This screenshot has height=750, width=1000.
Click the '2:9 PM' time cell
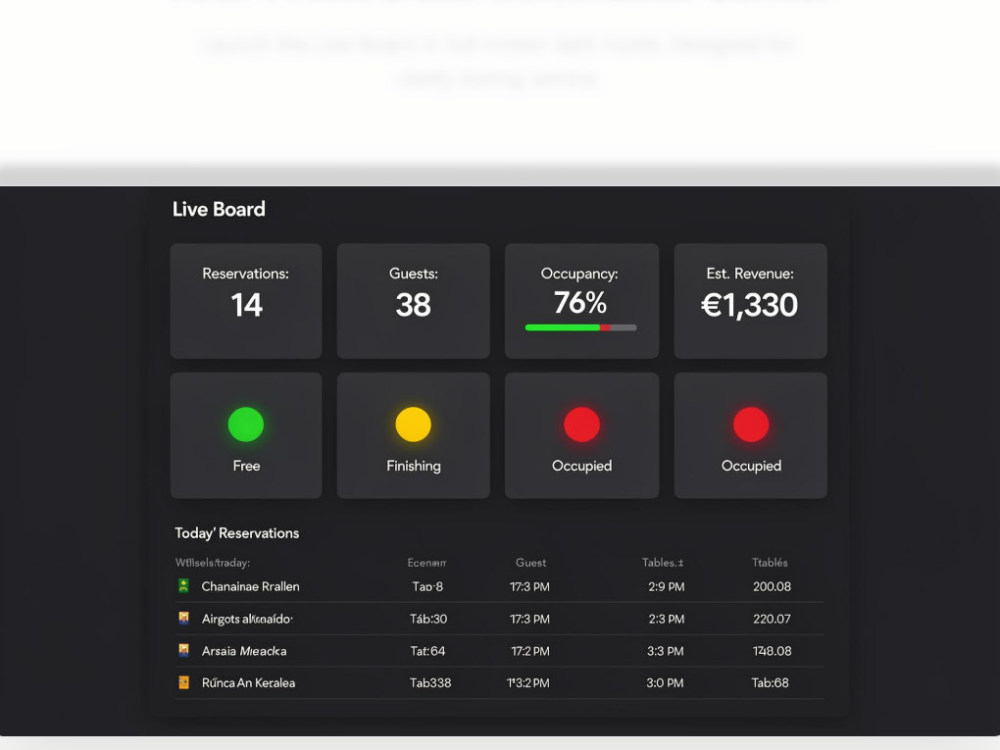coord(666,587)
